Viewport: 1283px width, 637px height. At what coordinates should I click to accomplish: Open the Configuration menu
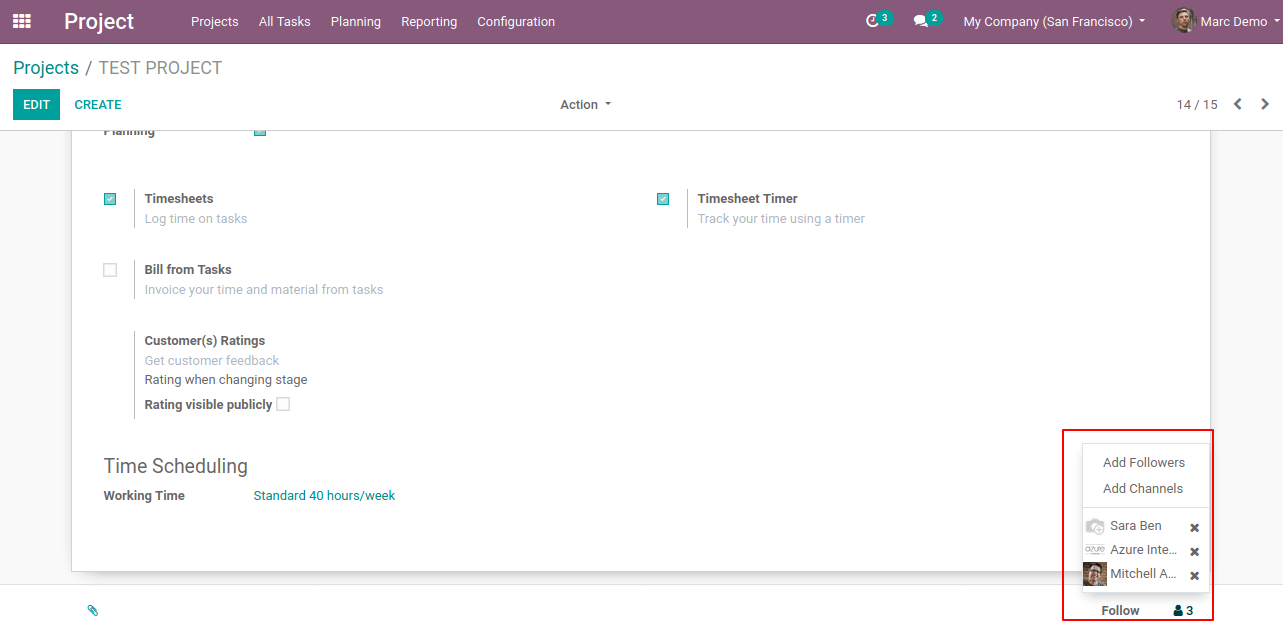coord(516,21)
